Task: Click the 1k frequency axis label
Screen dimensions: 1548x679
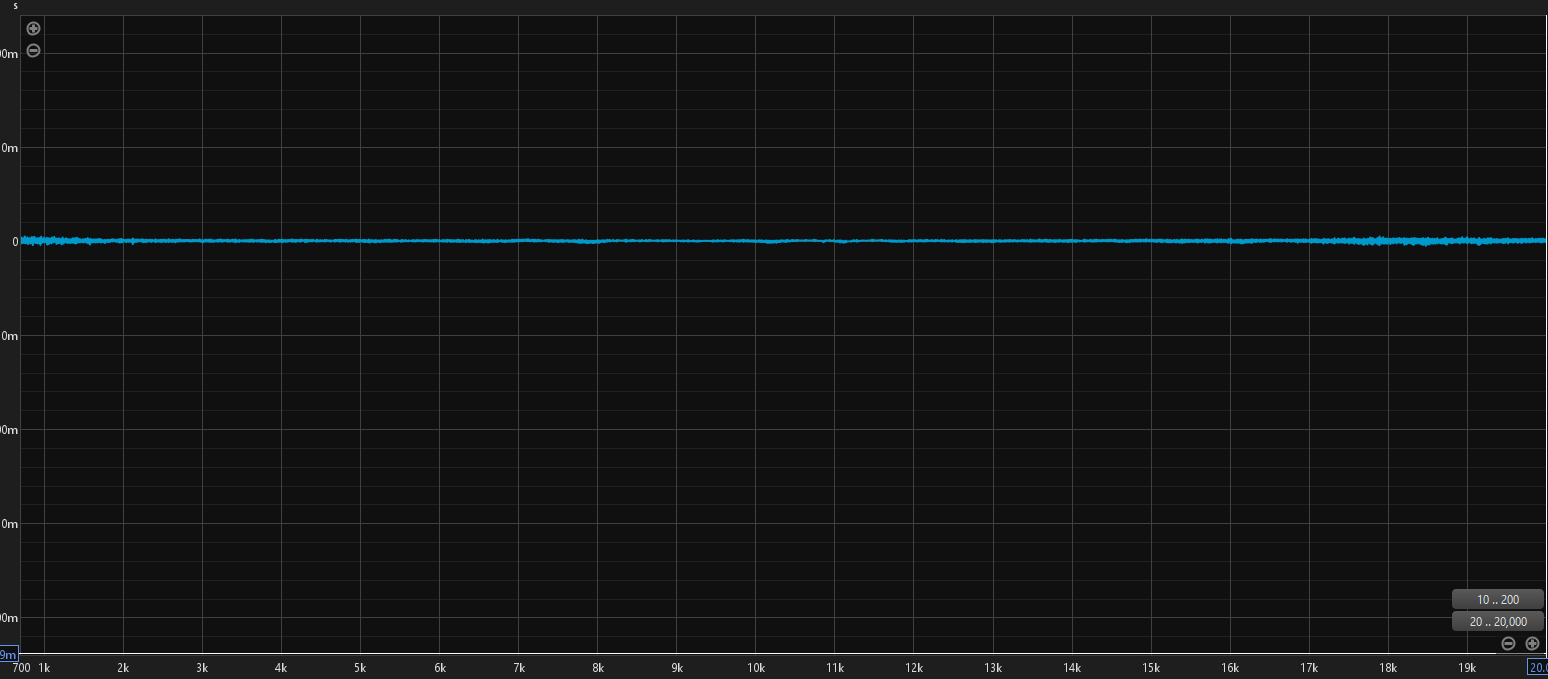Action: (x=44, y=667)
